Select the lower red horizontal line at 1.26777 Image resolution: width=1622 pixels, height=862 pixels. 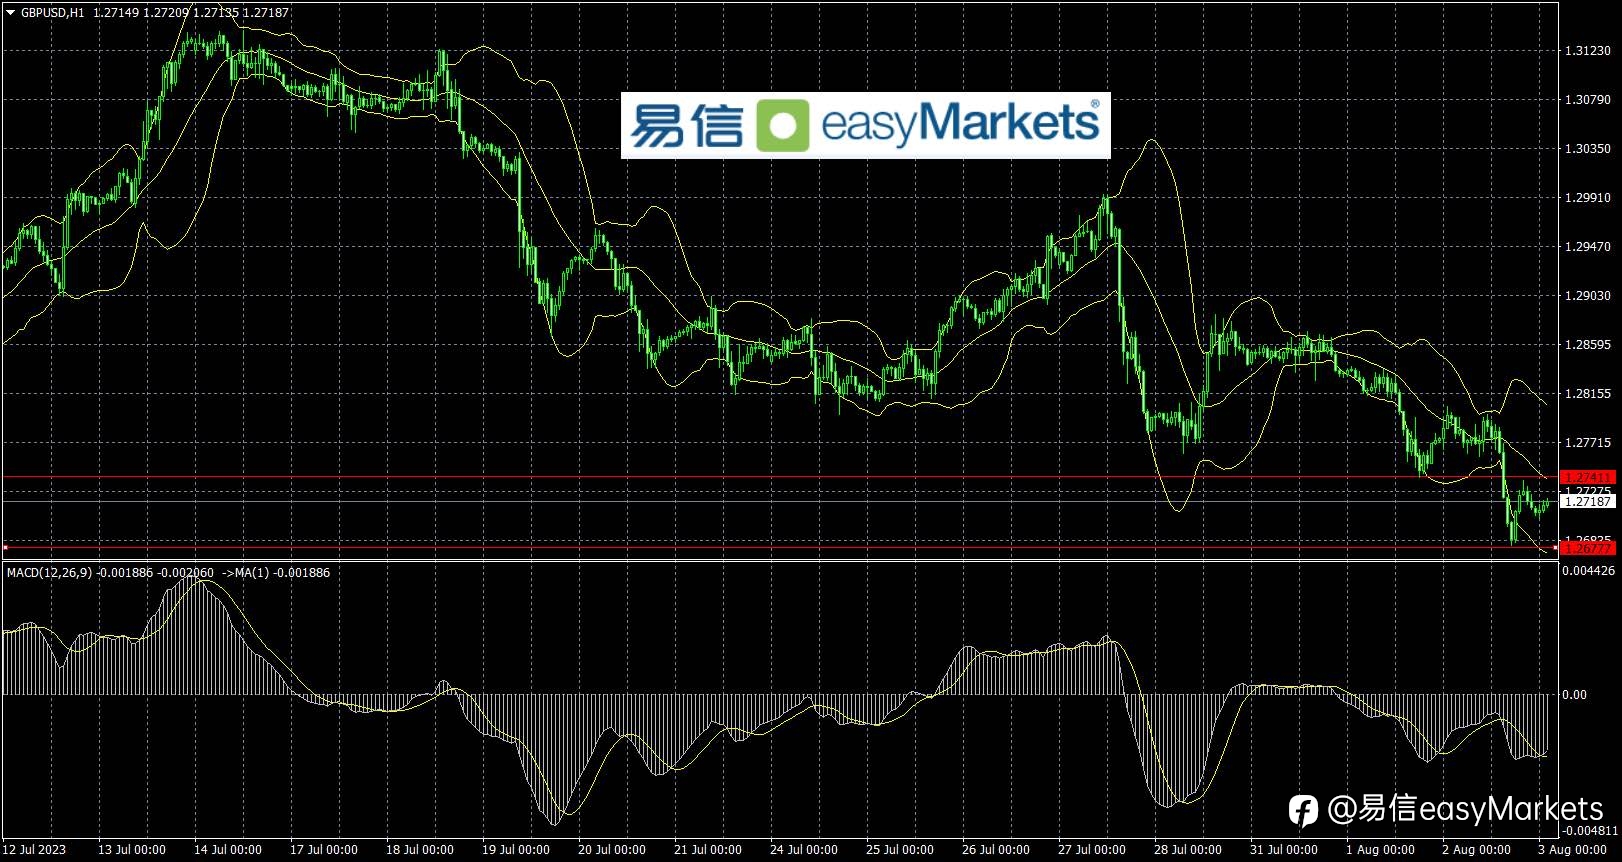coord(780,548)
